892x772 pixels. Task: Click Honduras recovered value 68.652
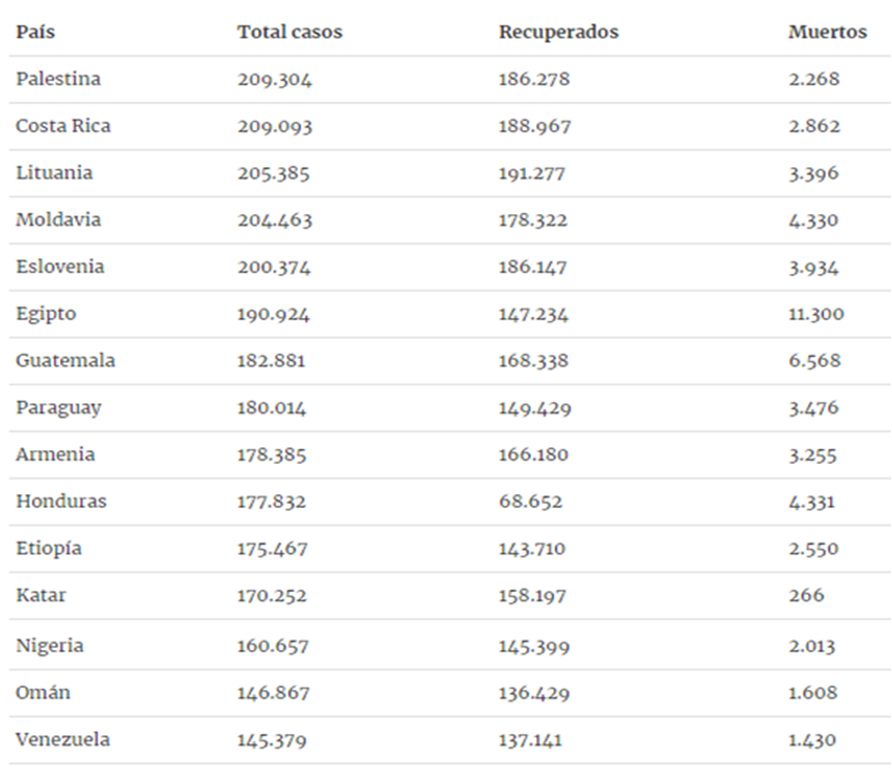click(x=531, y=502)
